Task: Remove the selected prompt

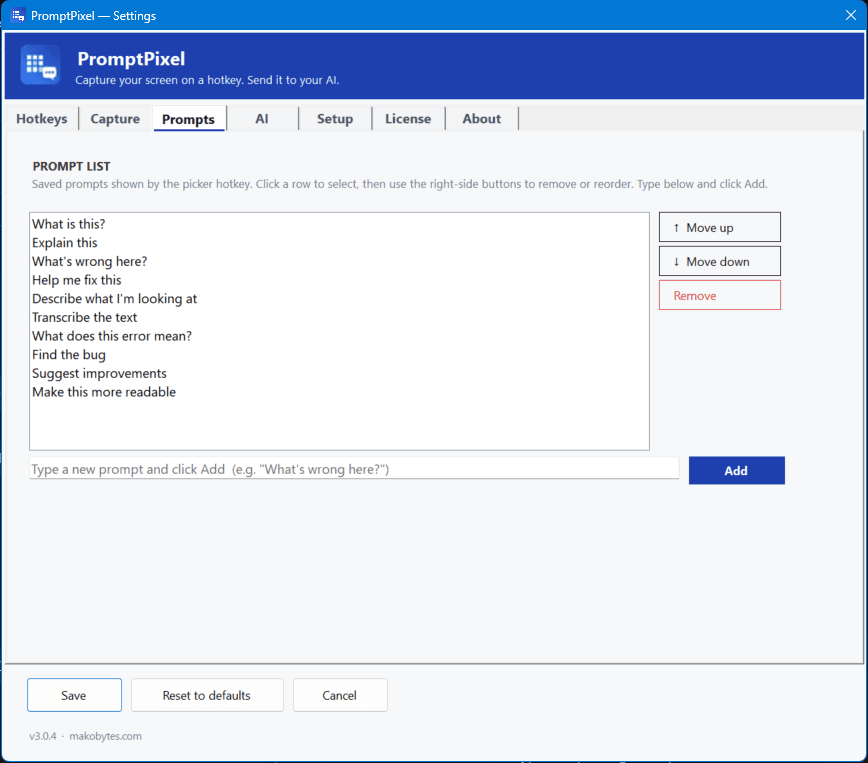Action: point(720,295)
